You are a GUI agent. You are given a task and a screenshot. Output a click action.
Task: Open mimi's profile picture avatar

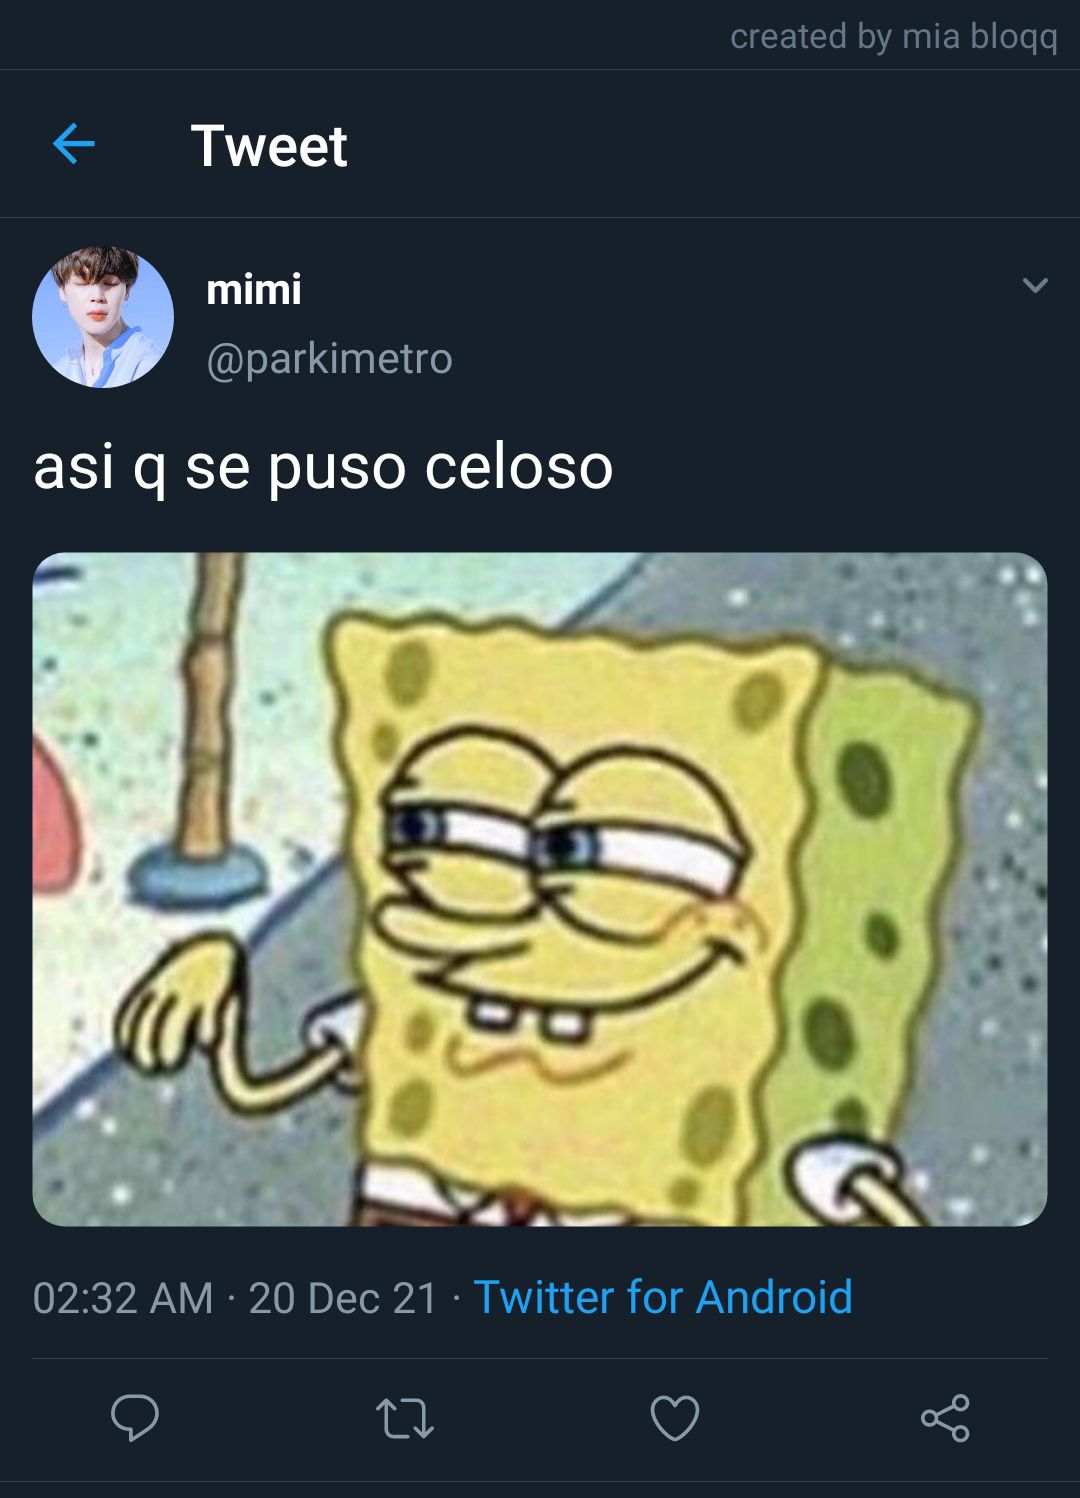pos(103,317)
